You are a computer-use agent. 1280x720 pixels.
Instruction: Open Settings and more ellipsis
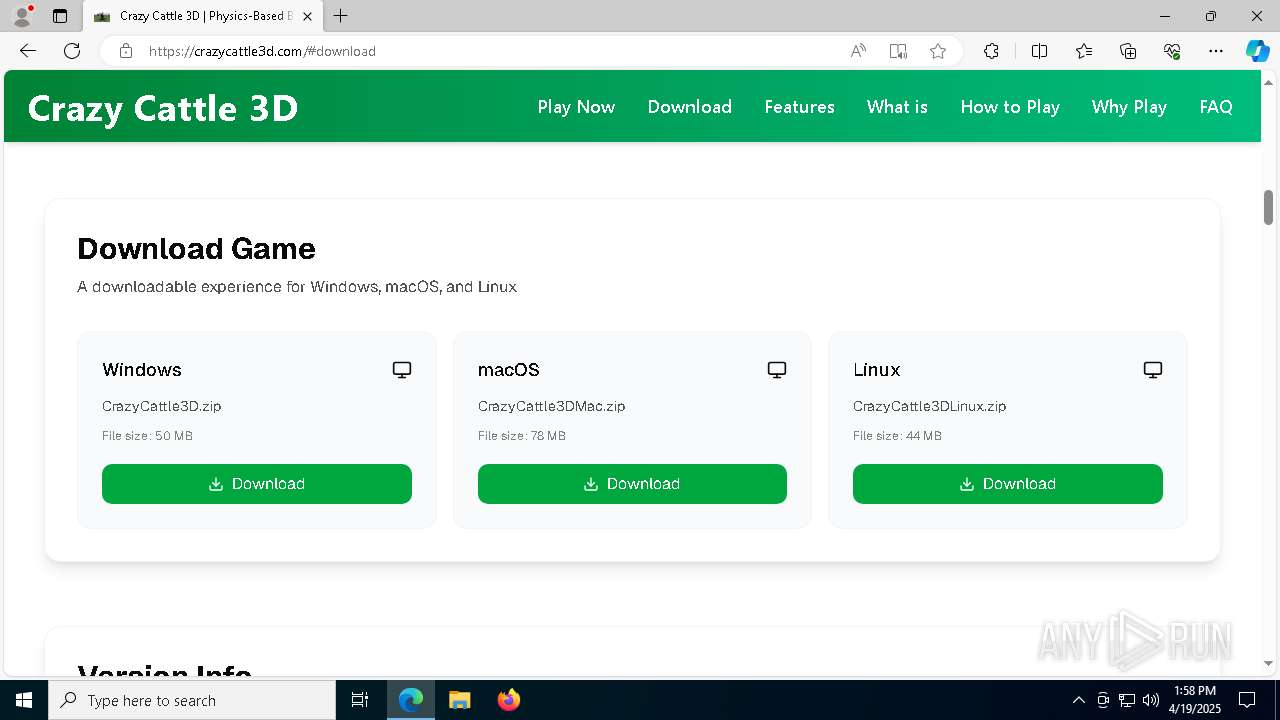pyautogui.click(x=1216, y=51)
